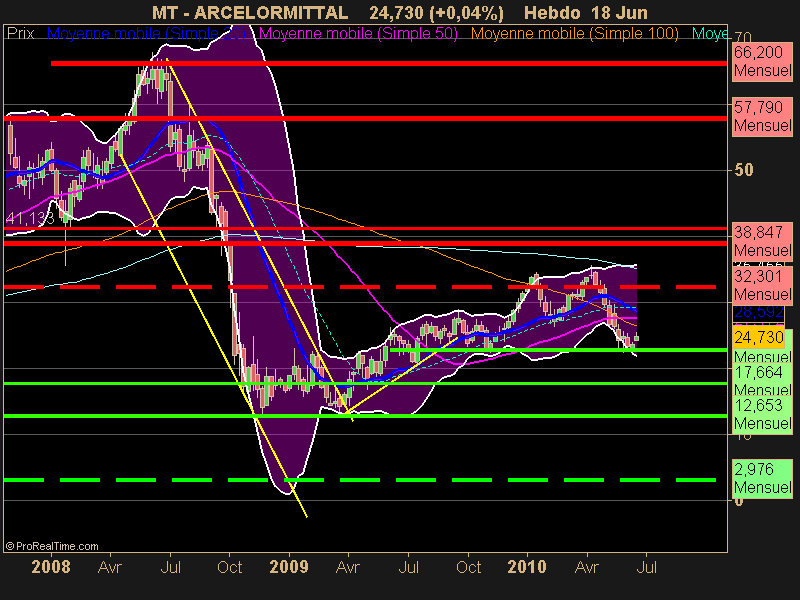Image resolution: width=800 pixels, height=600 pixels.
Task: Click the 2,976 Mensuel support label
Action: click(762, 478)
